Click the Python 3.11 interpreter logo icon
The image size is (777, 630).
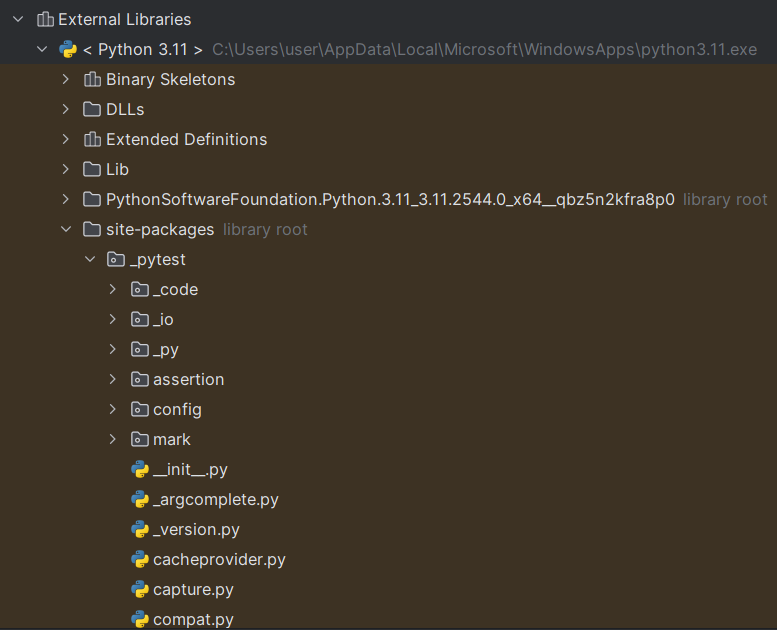tap(68, 50)
